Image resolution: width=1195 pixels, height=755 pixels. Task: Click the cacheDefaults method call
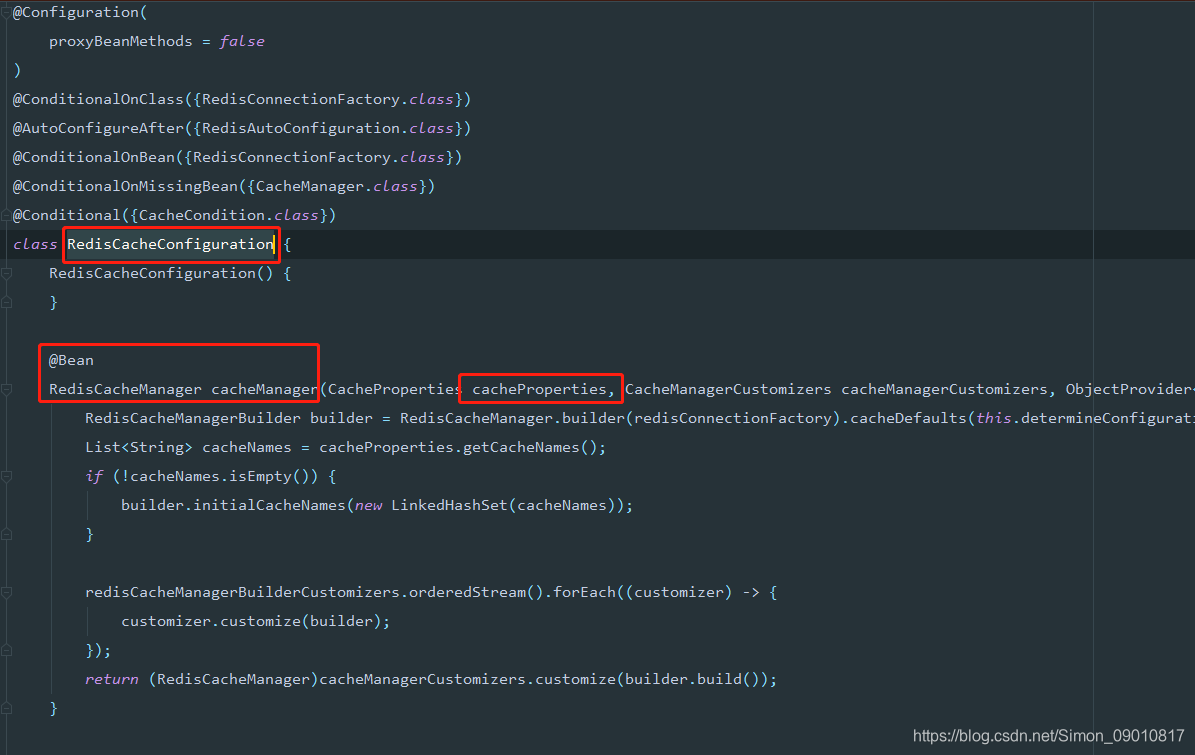(908, 418)
